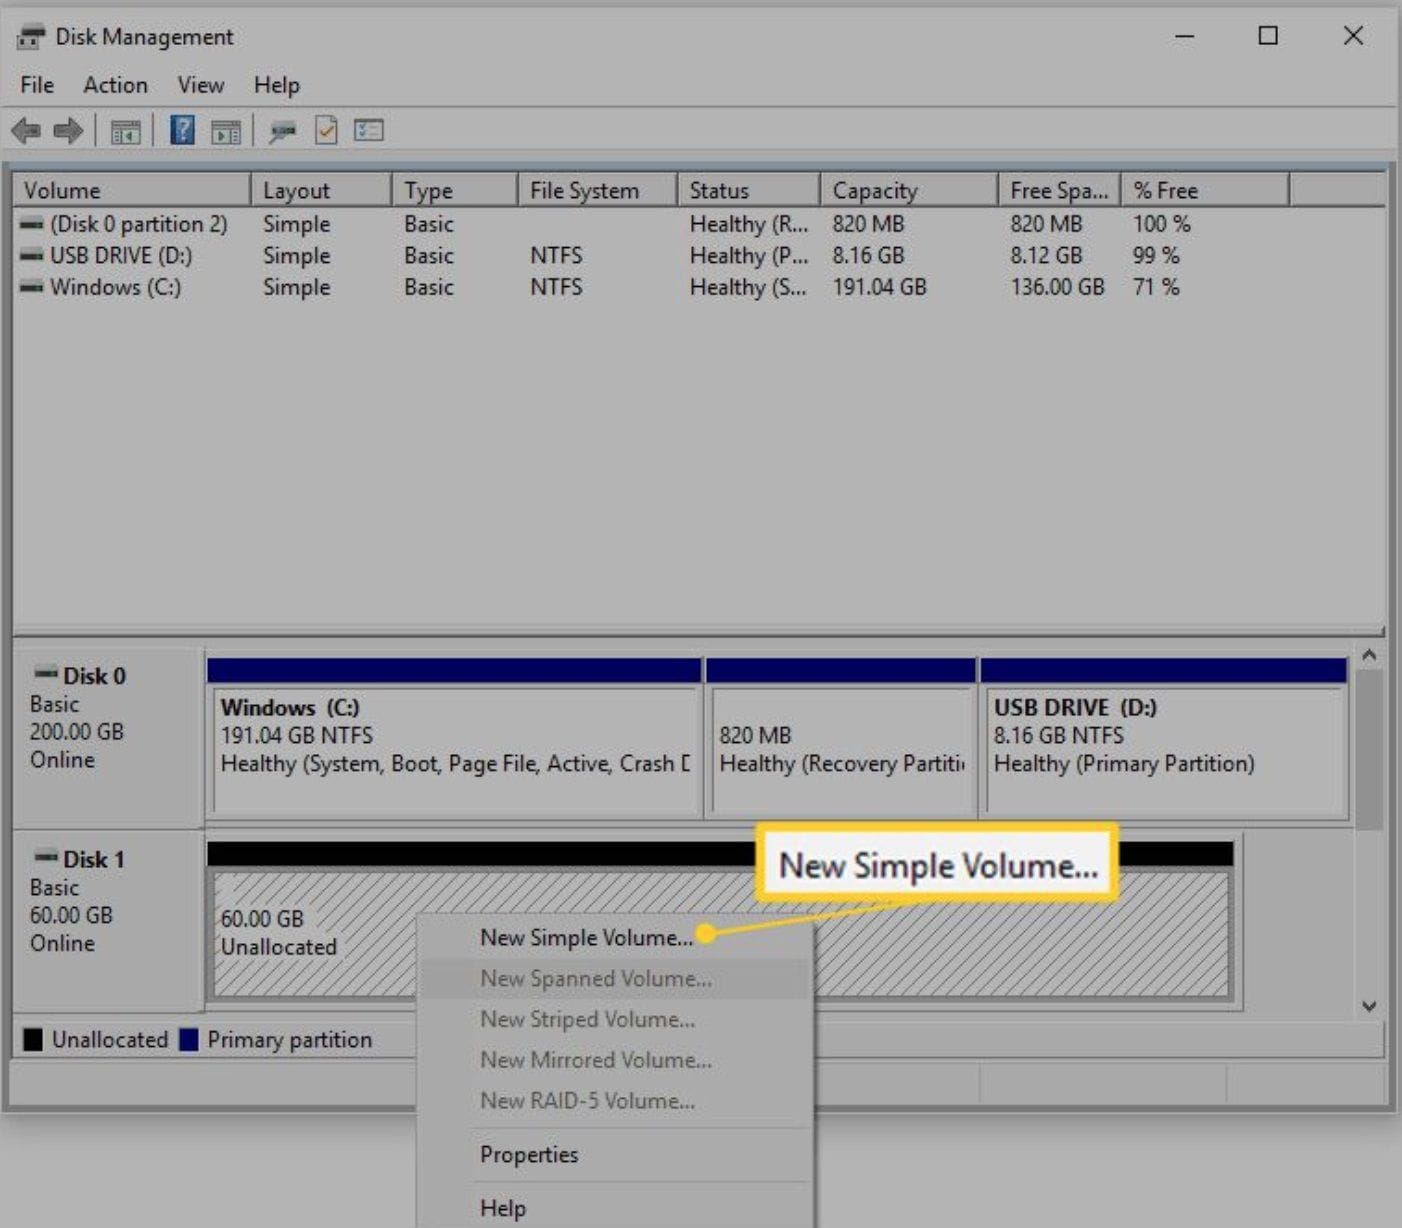Click the drive connect toolbar icon
This screenshot has height=1228, width=1402.
click(283, 131)
